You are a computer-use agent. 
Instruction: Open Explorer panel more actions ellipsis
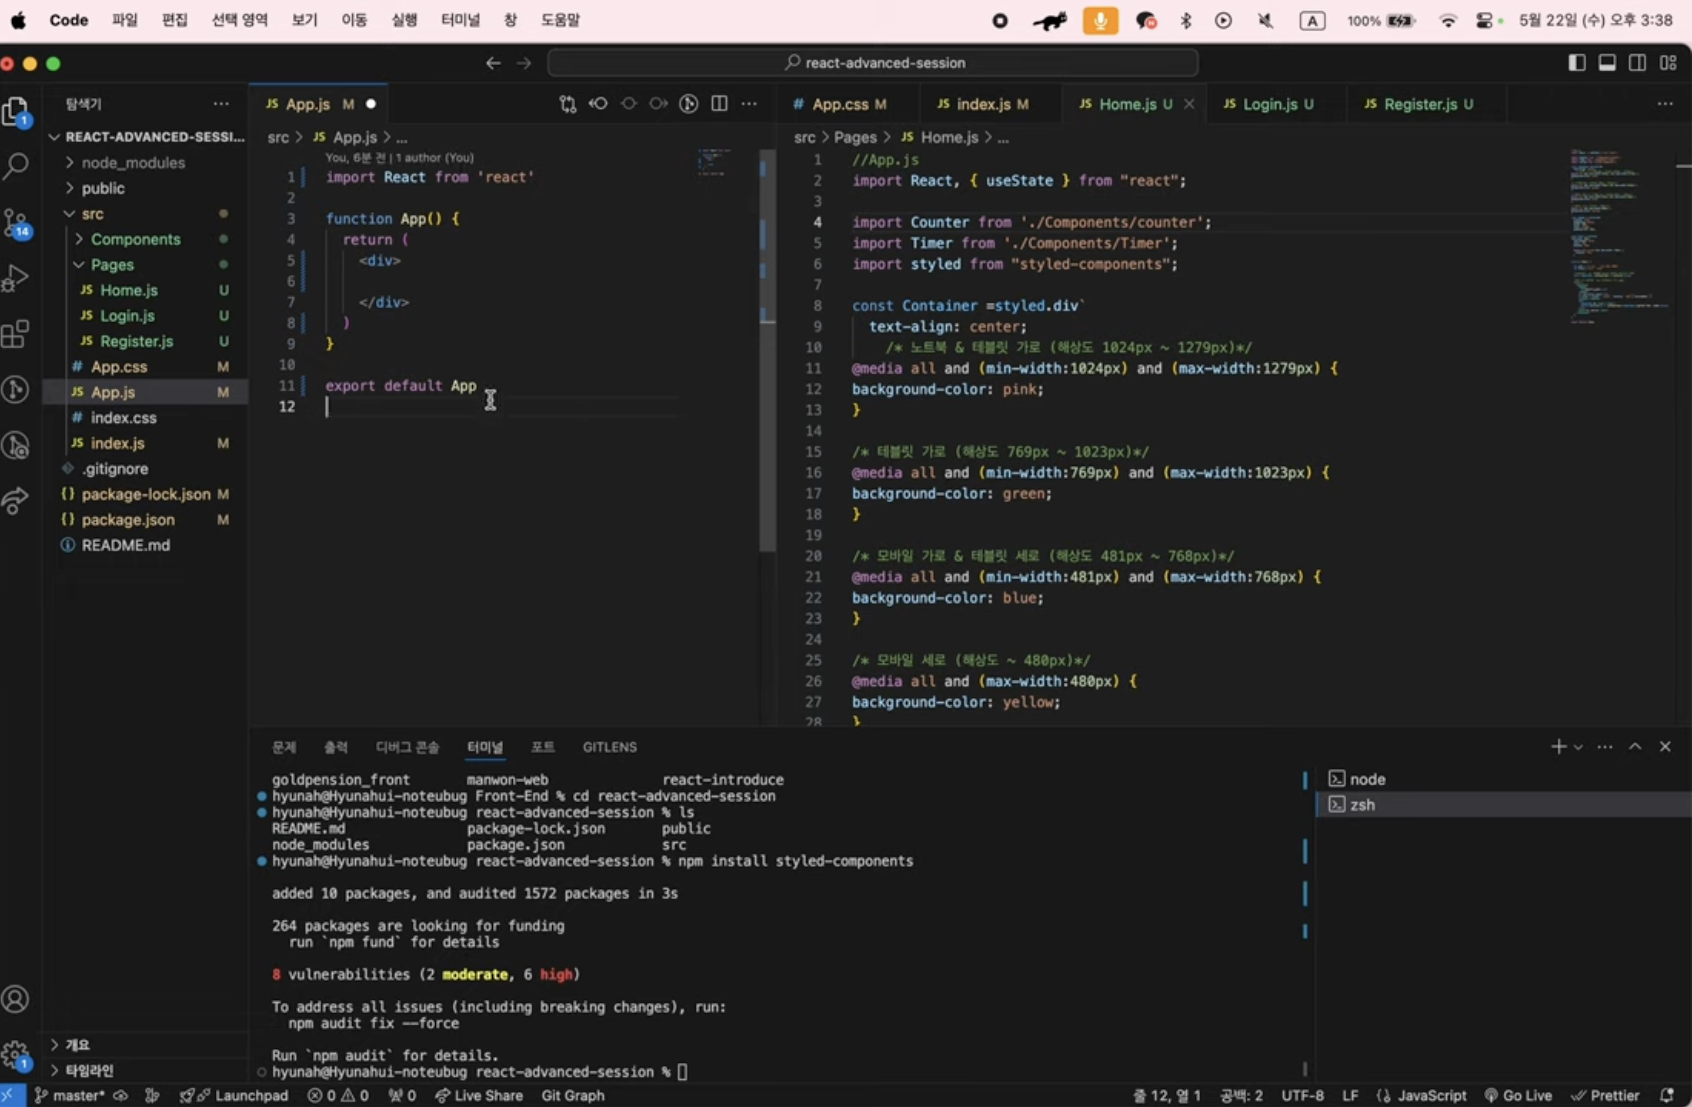tap(221, 104)
